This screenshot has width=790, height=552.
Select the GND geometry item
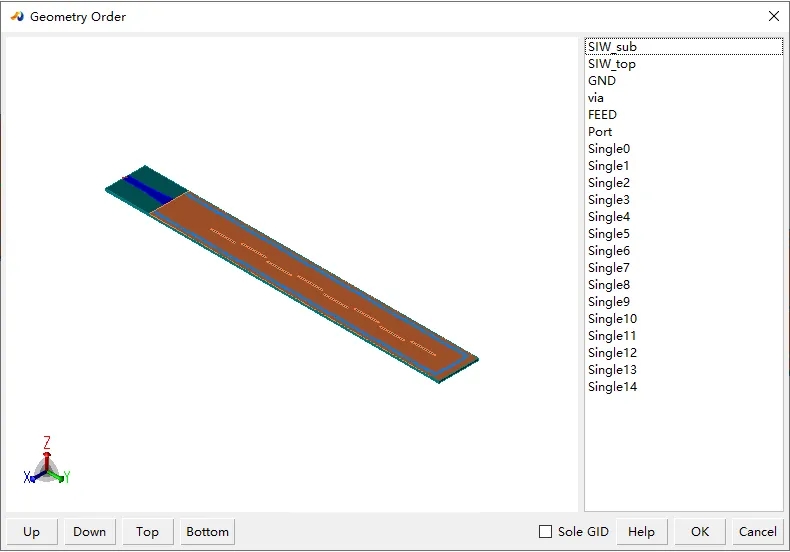coord(684,81)
